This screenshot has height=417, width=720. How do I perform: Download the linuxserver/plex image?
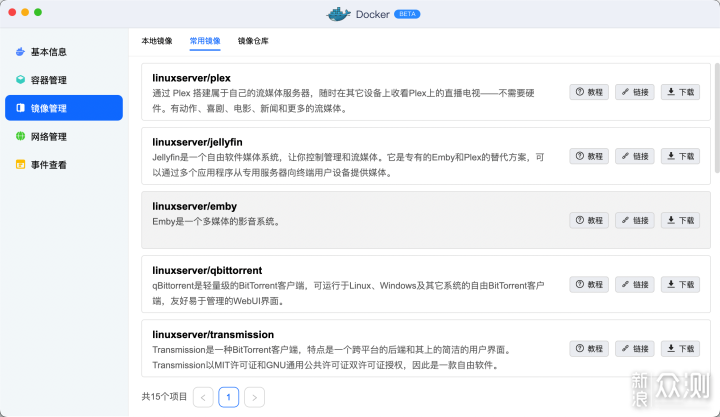(681, 92)
